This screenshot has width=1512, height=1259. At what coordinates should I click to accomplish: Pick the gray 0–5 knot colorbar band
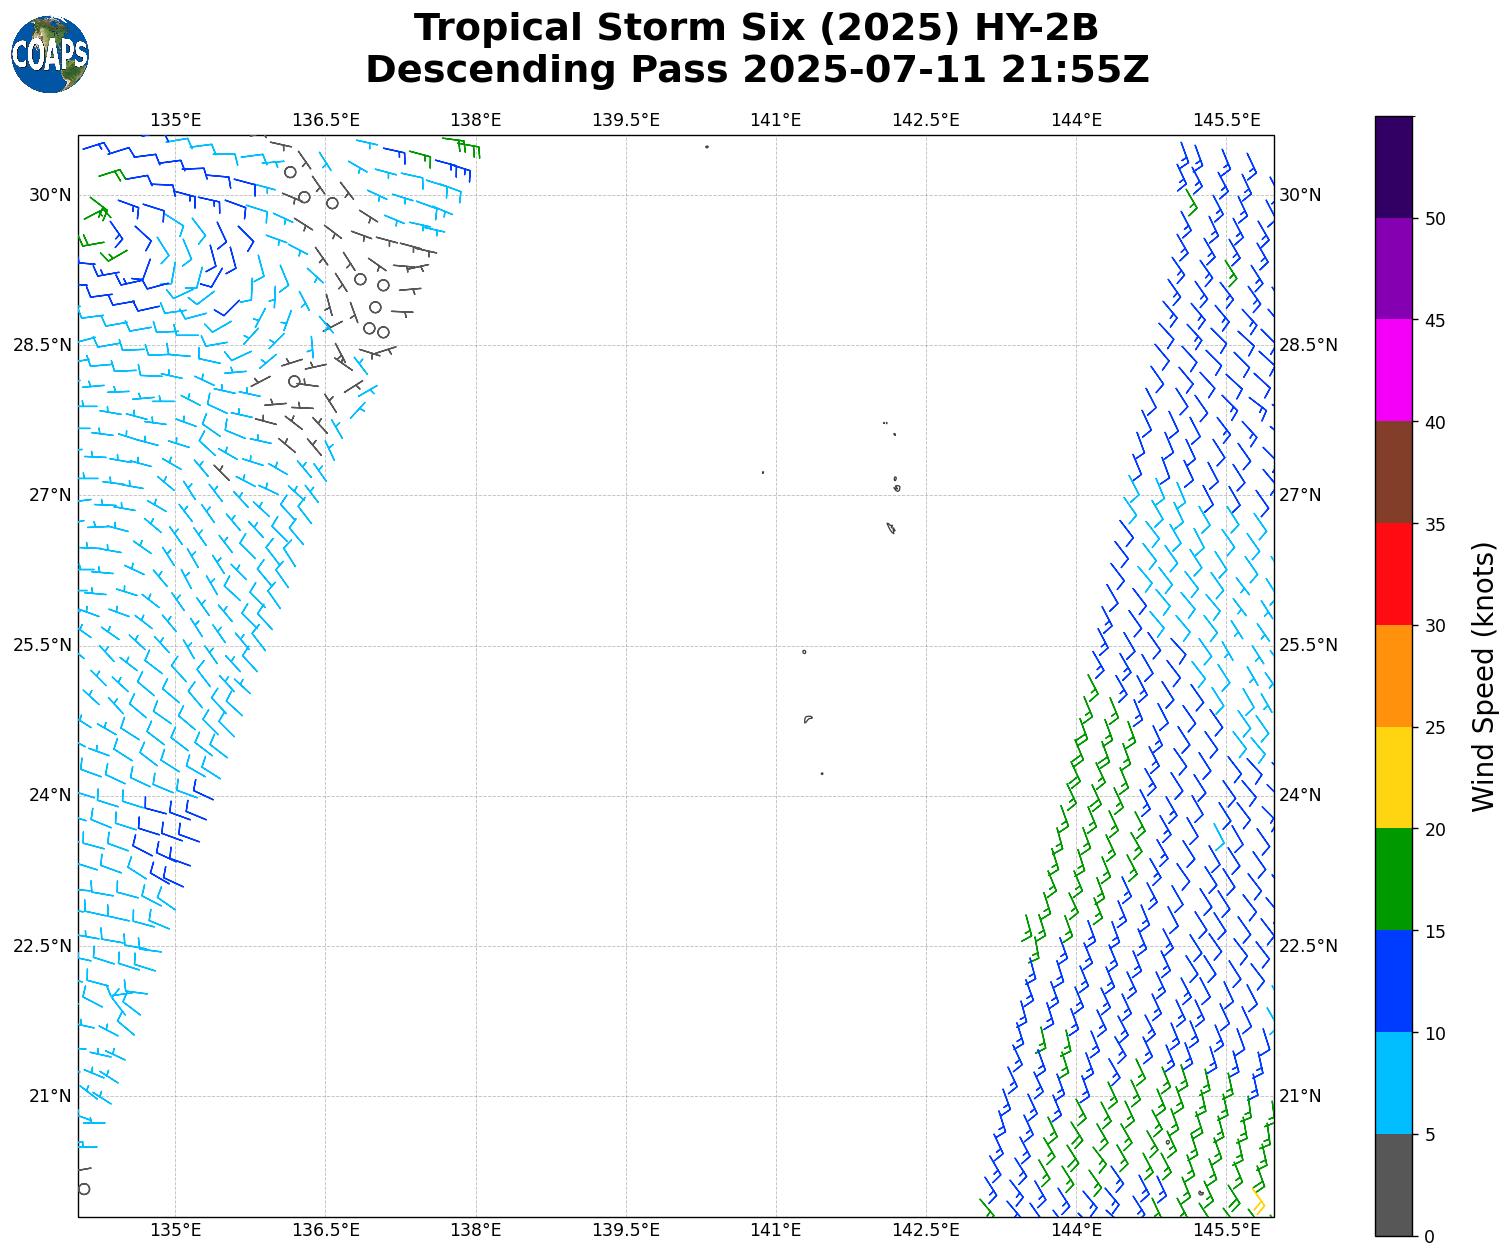coord(1394,1185)
